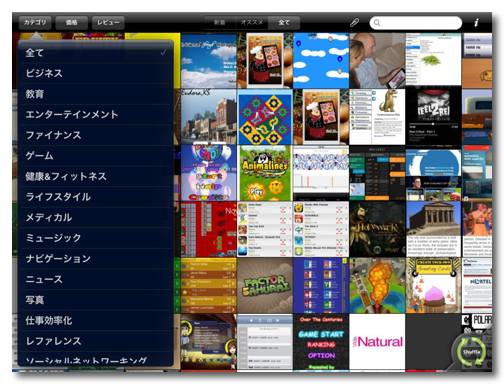The image size is (504, 384).
Task: Tap the green Shuffle button
Action: [x=471, y=352]
